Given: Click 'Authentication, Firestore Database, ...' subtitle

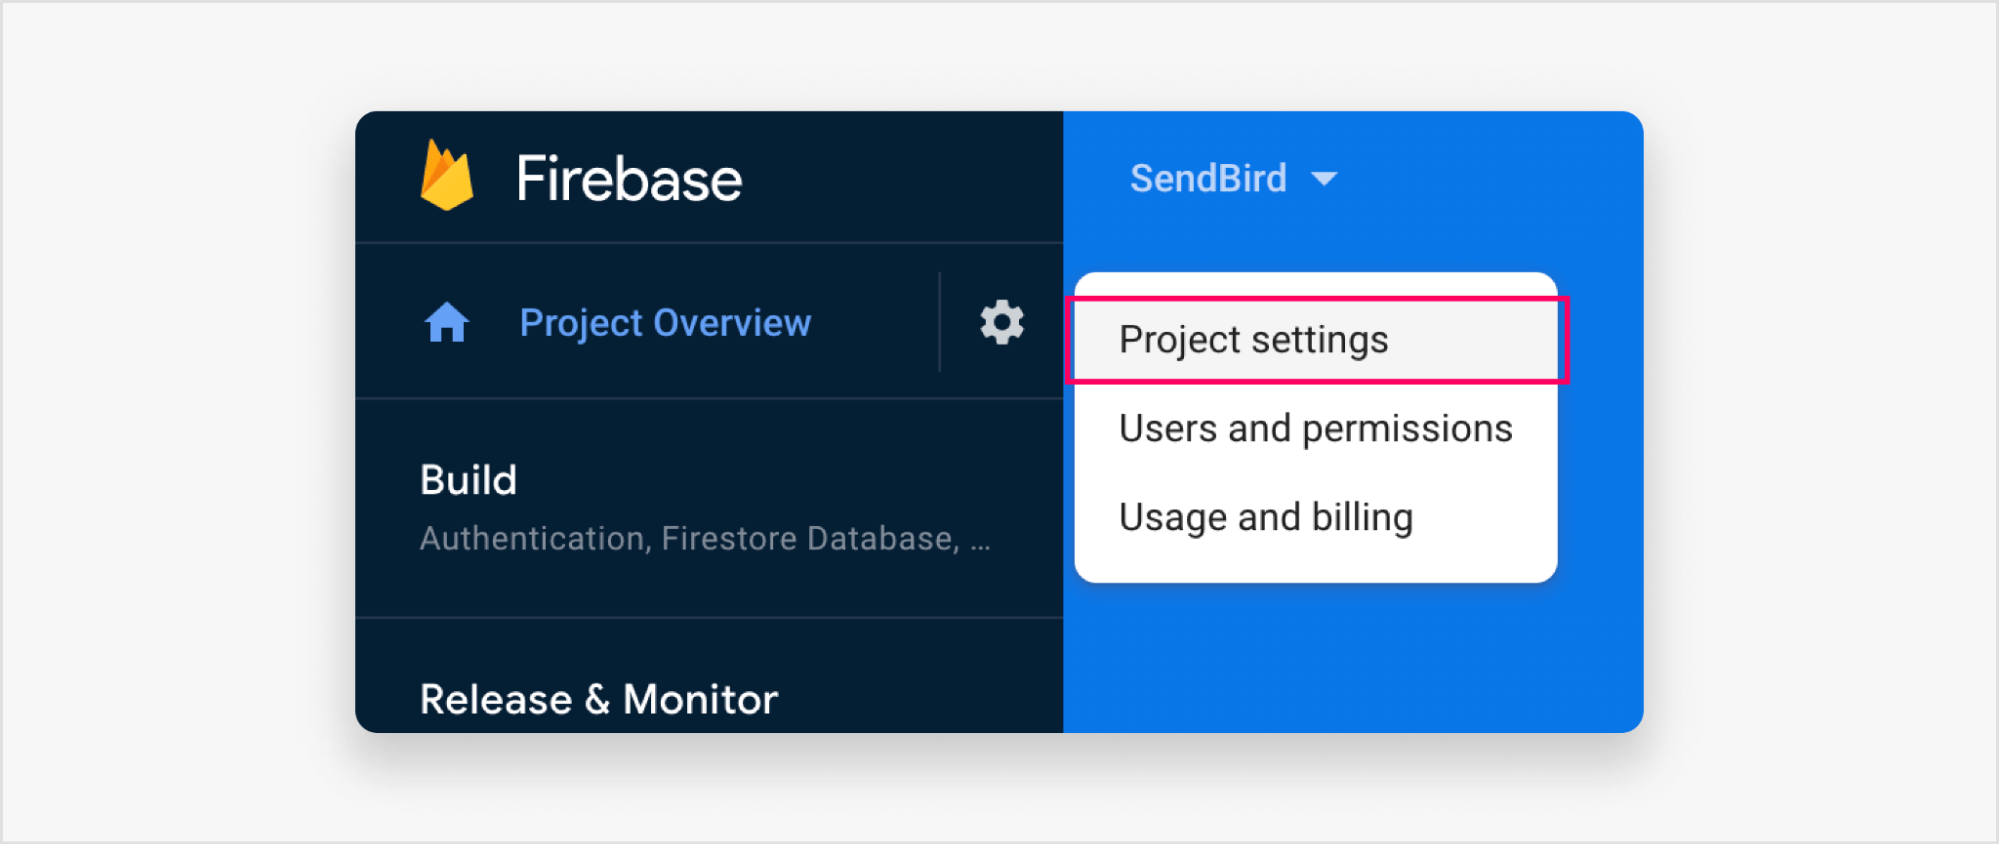Looking at the screenshot, I should point(705,539).
